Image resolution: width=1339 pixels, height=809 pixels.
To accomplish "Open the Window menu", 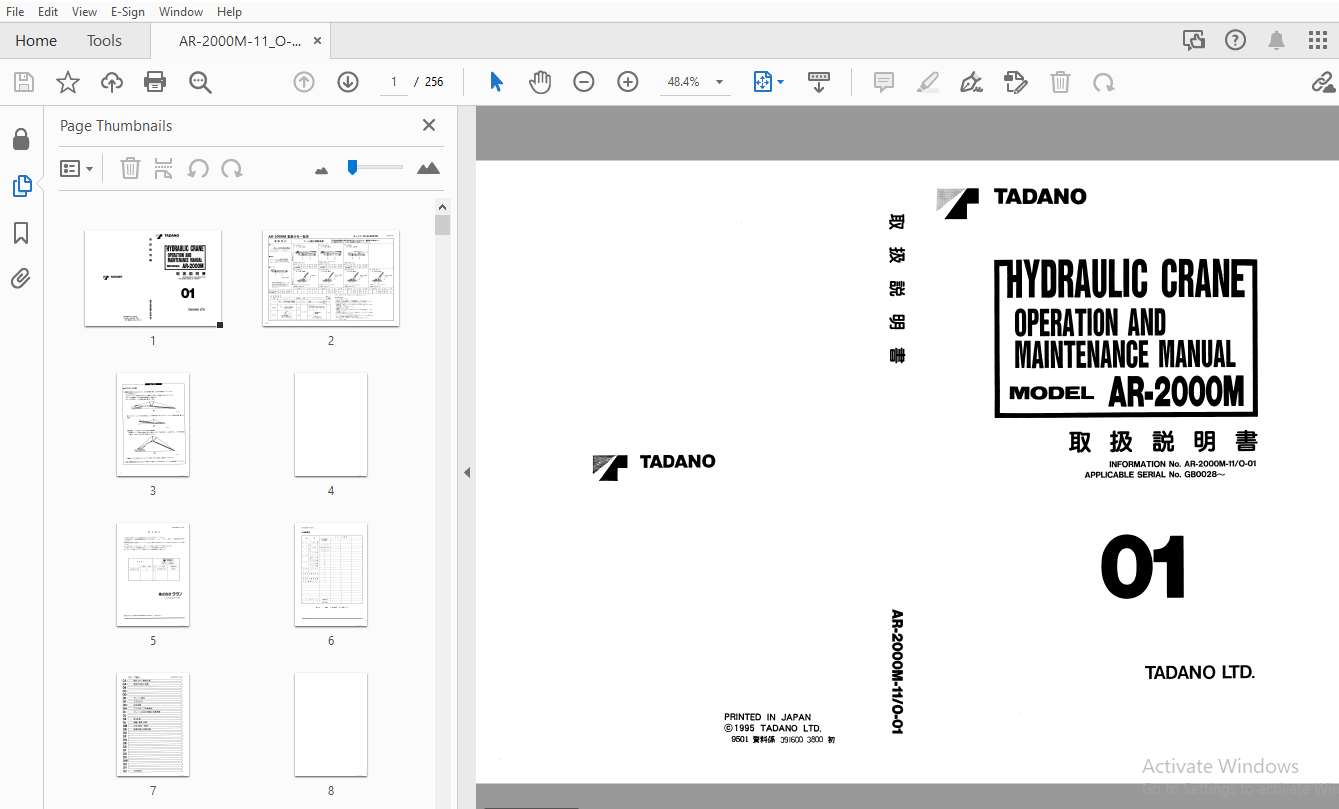I will click(181, 11).
